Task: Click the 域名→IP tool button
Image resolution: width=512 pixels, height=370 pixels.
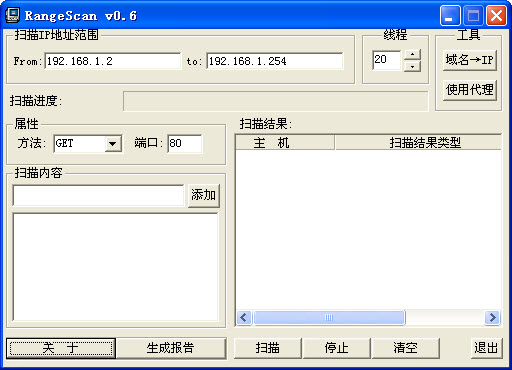Action: pyautogui.click(x=469, y=60)
